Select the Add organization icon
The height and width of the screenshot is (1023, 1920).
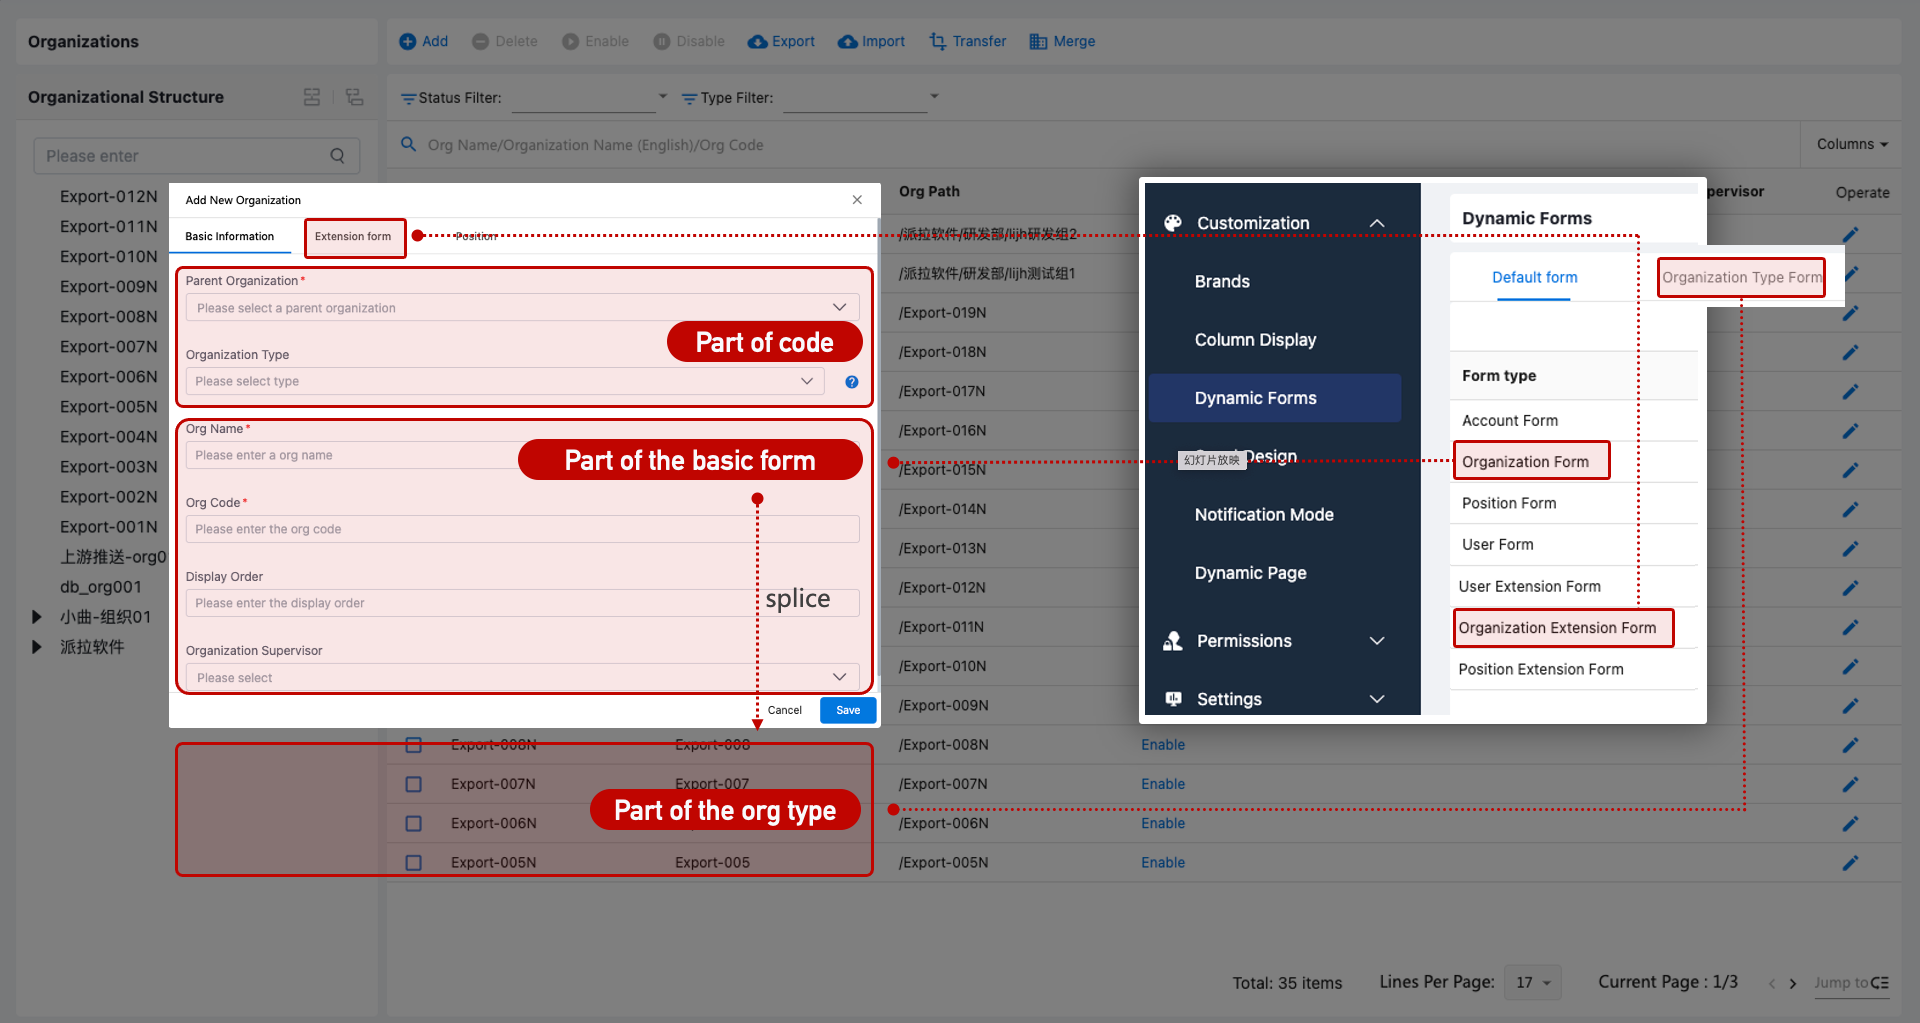[407, 41]
